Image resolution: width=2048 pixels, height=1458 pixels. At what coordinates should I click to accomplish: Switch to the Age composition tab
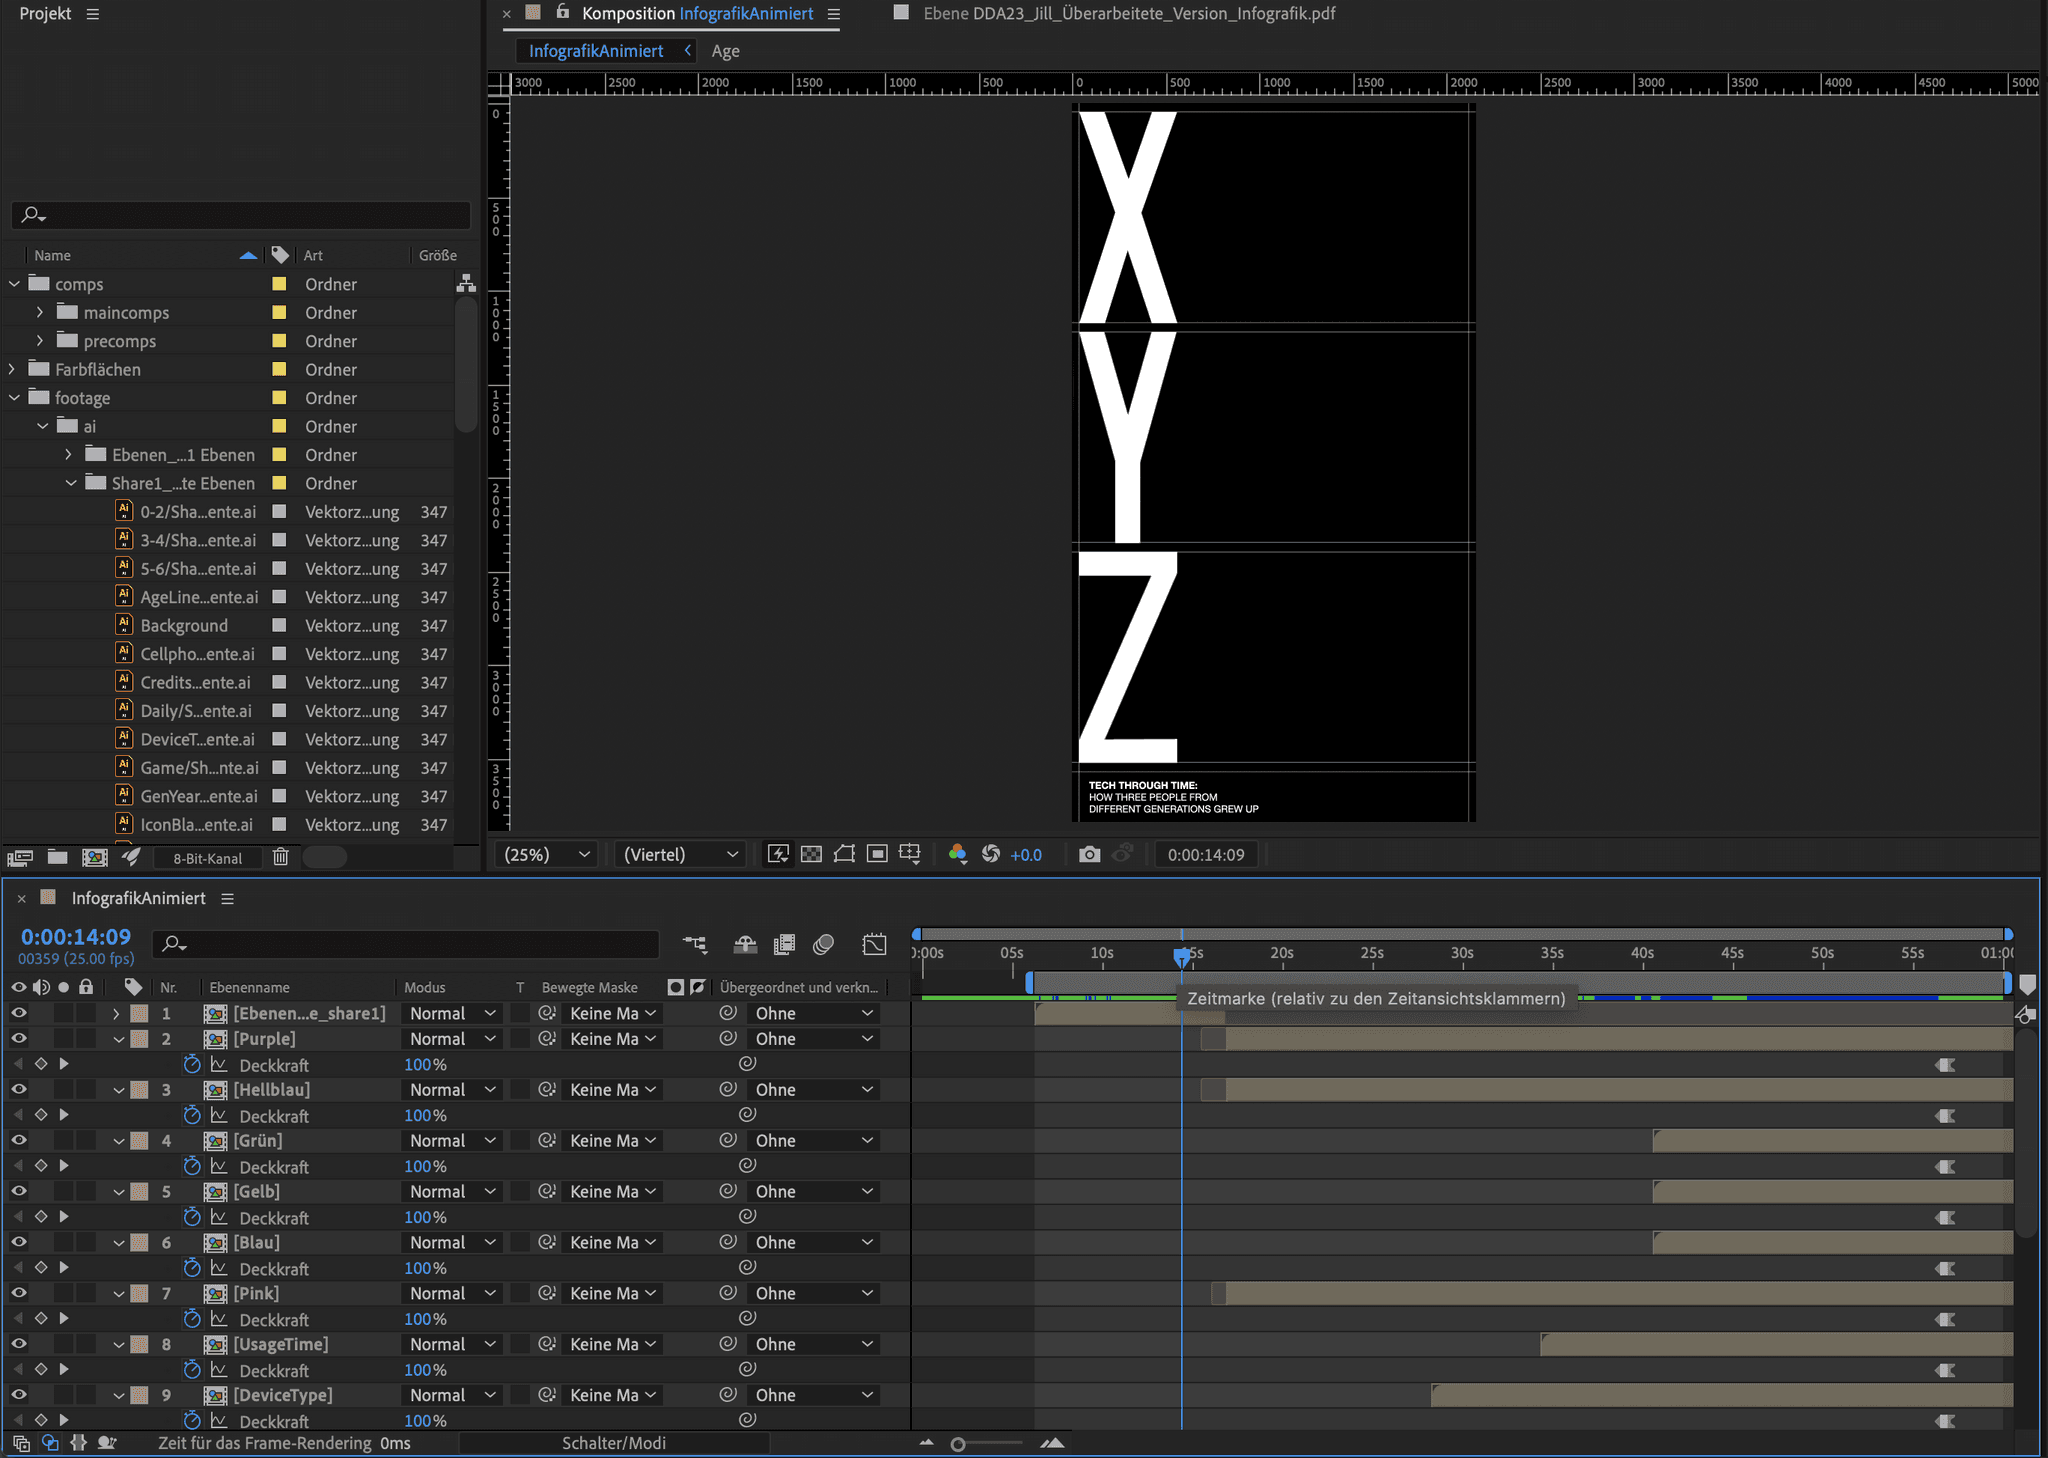tap(725, 51)
